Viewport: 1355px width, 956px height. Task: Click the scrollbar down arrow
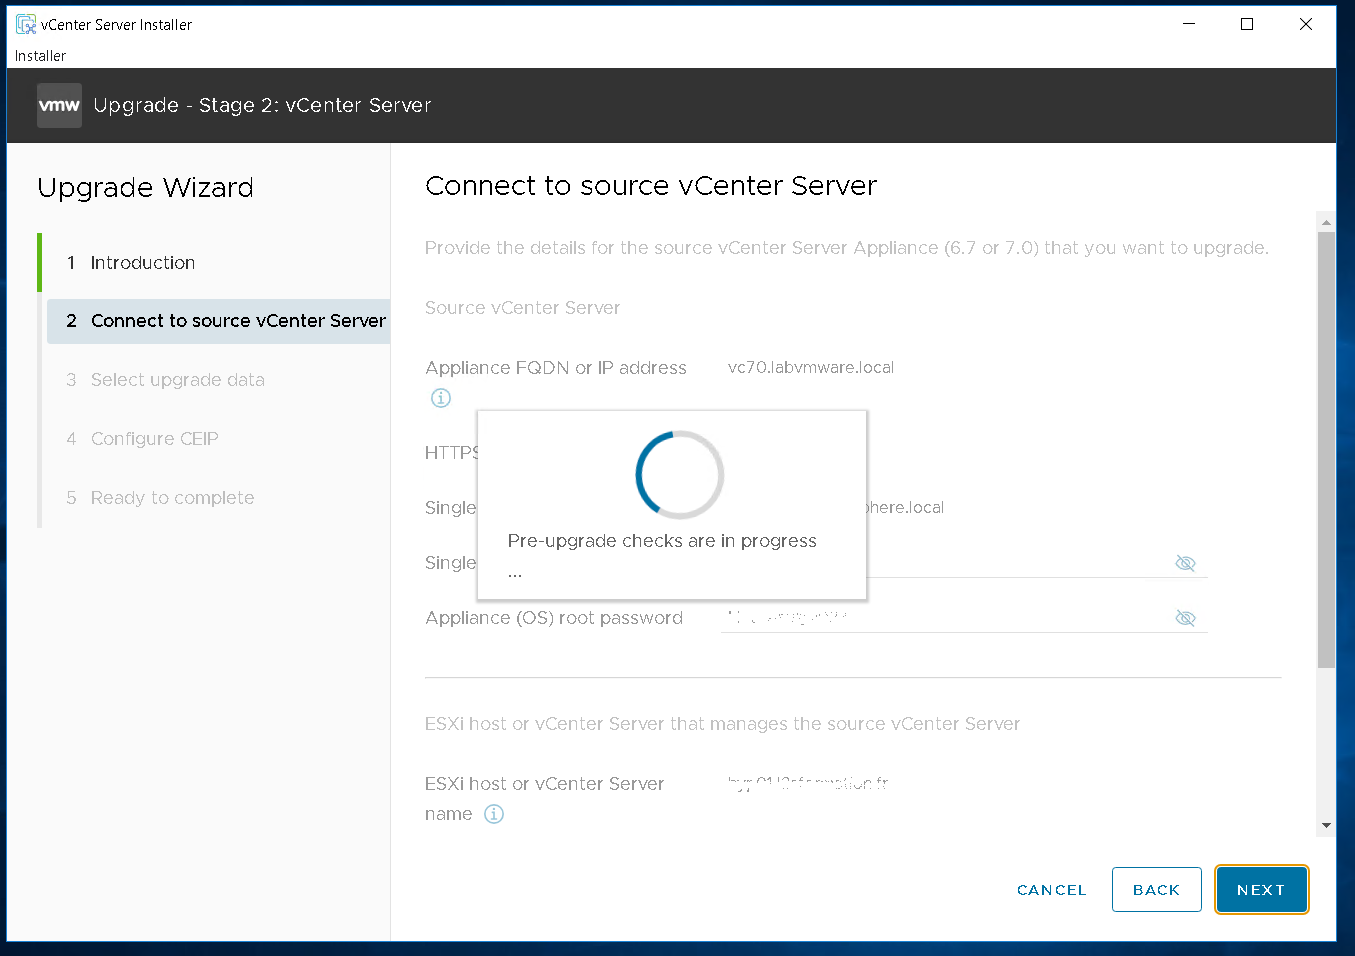[1326, 825]
